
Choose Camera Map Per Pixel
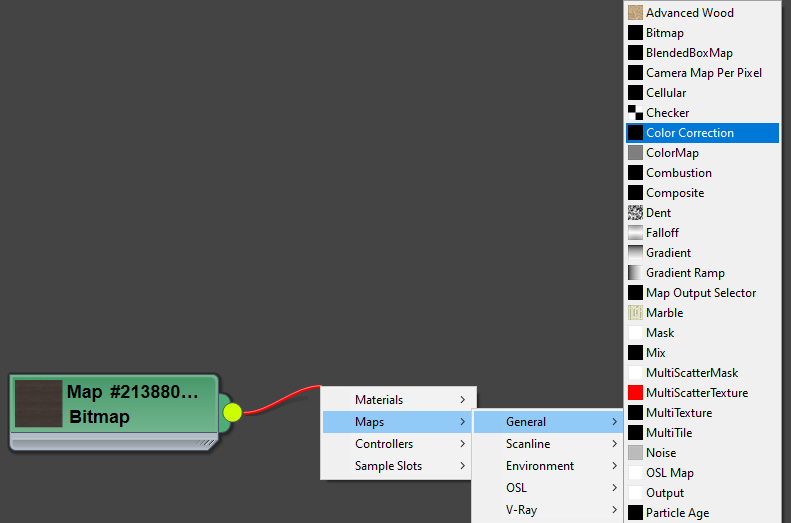[x=702, y=73]
